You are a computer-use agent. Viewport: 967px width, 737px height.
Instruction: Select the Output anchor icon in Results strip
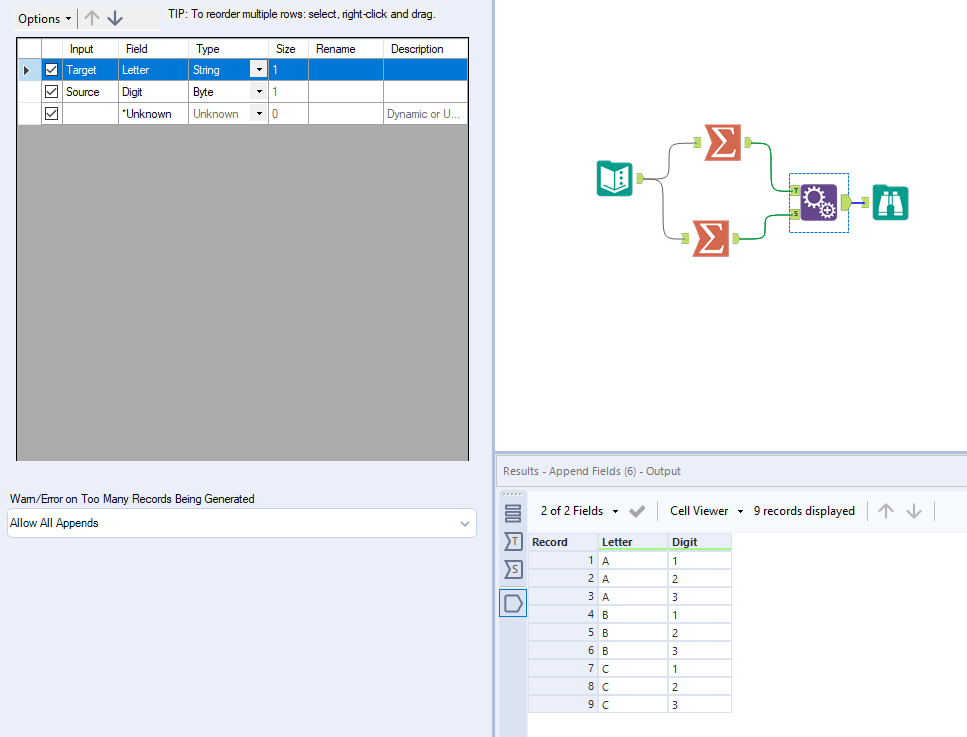[x=513, y=602]
